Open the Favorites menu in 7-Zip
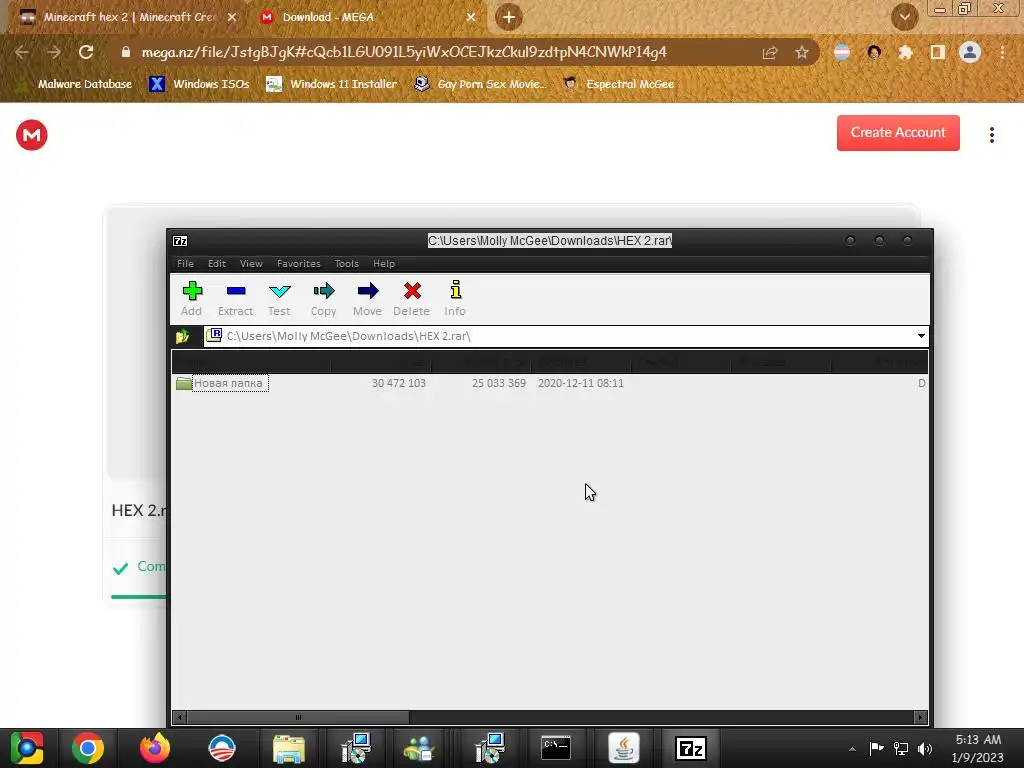 [x=298, y=264]
